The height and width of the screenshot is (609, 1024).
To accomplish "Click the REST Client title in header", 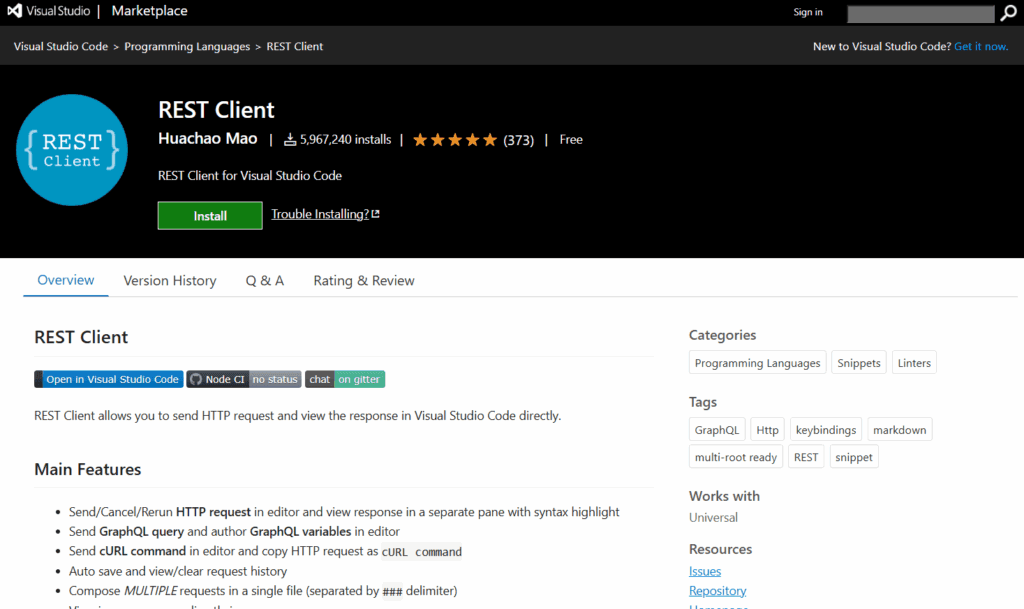I will pos(216,110).
